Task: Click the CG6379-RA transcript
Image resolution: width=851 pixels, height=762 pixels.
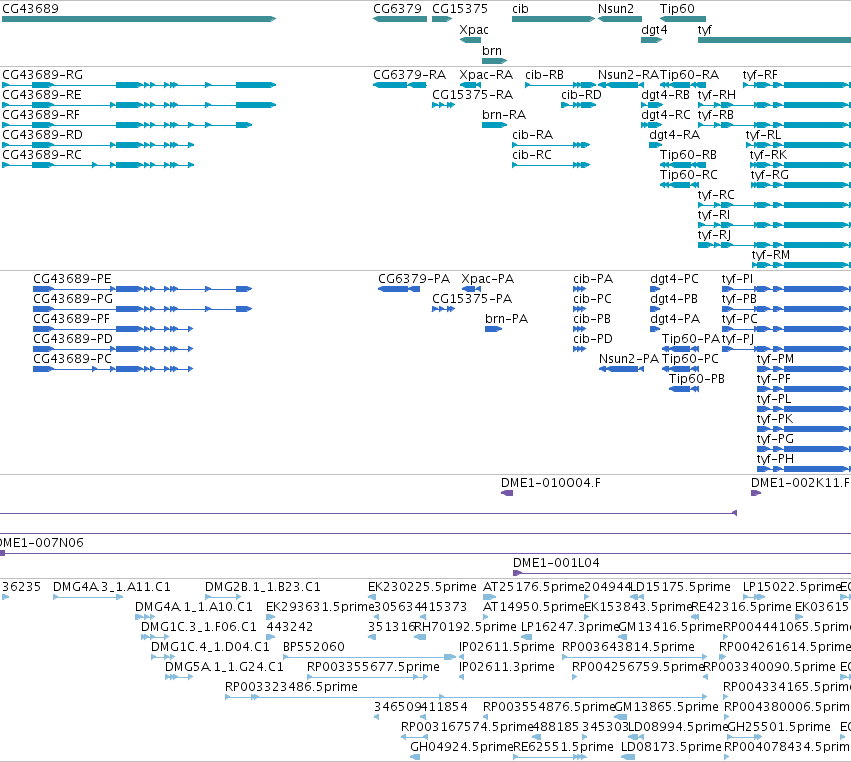Action: point(400,85)
